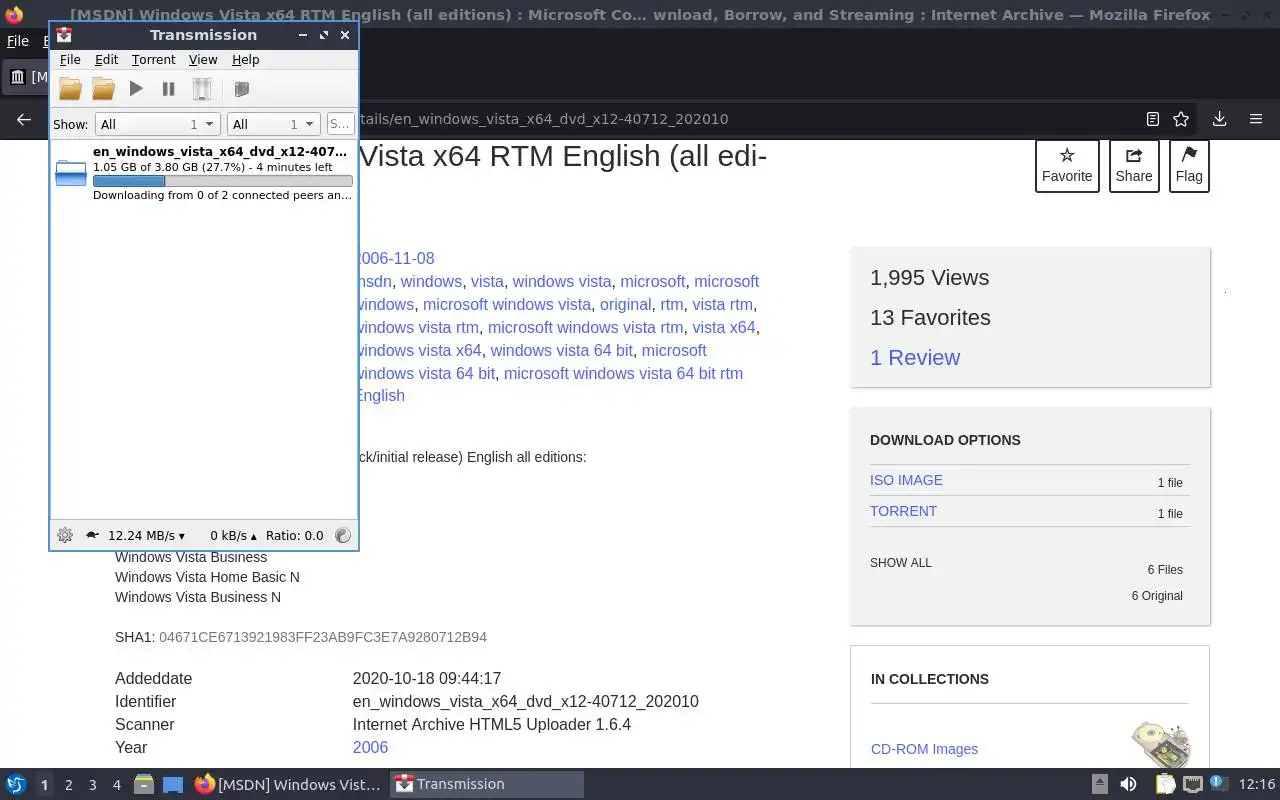Open the 1 Review link
The height and width of the screenshot is (800, 1280).
(914, 358)
